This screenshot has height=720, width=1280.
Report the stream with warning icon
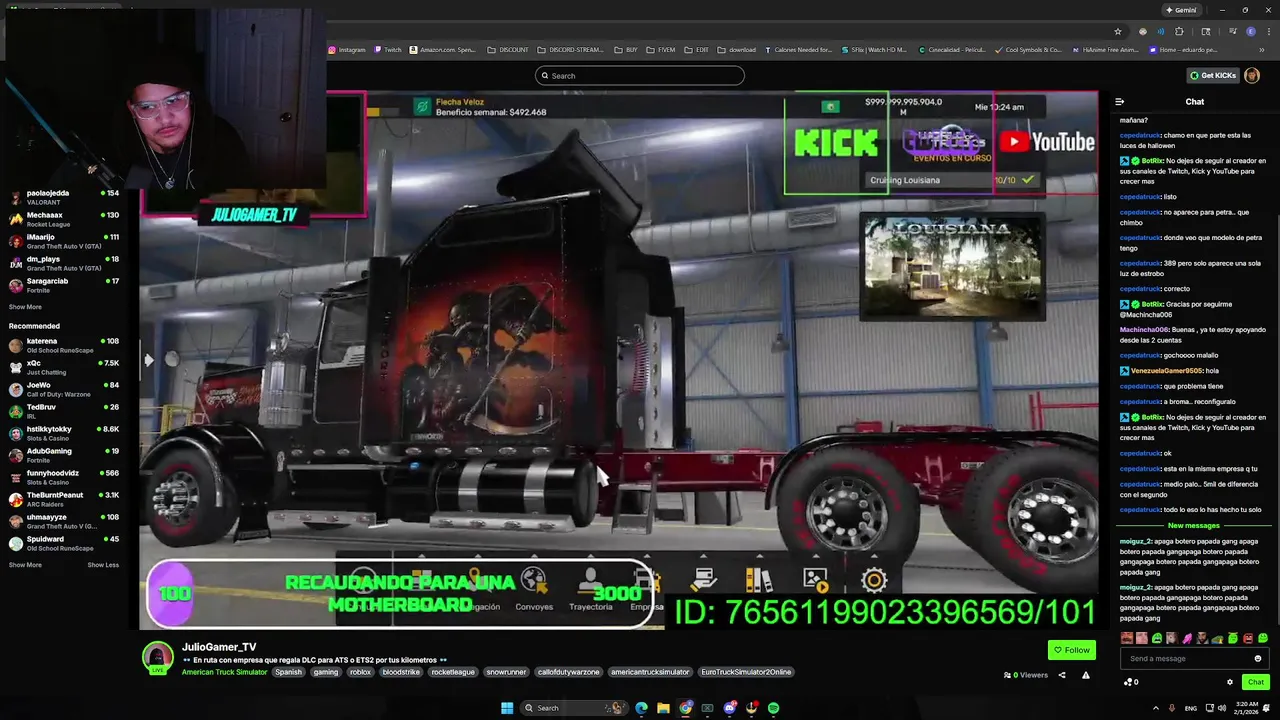click(1085, 675)
